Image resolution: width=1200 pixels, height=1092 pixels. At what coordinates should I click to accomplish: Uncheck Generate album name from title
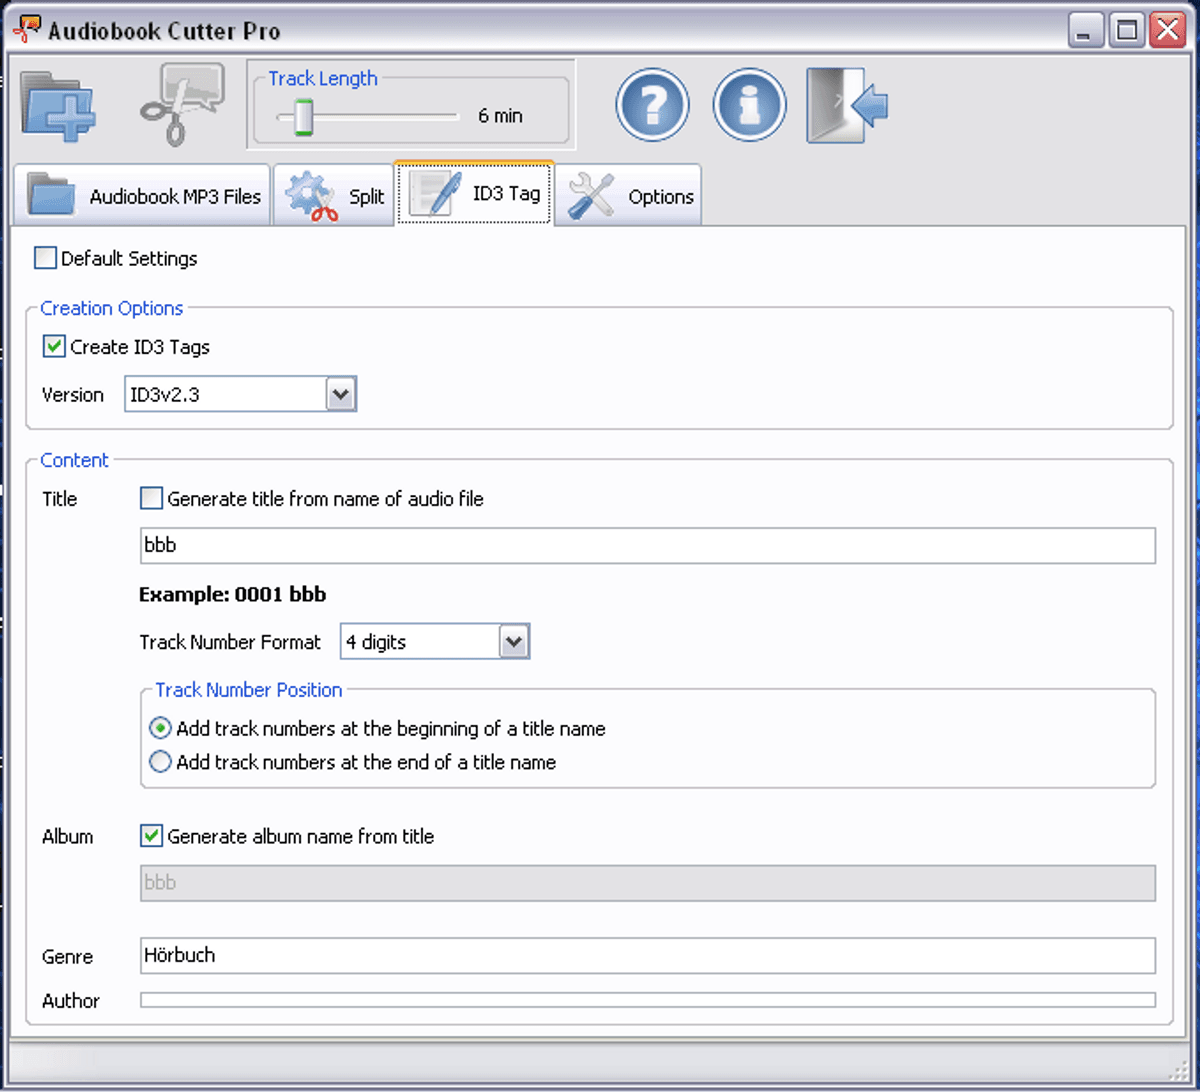coord(151,836)
